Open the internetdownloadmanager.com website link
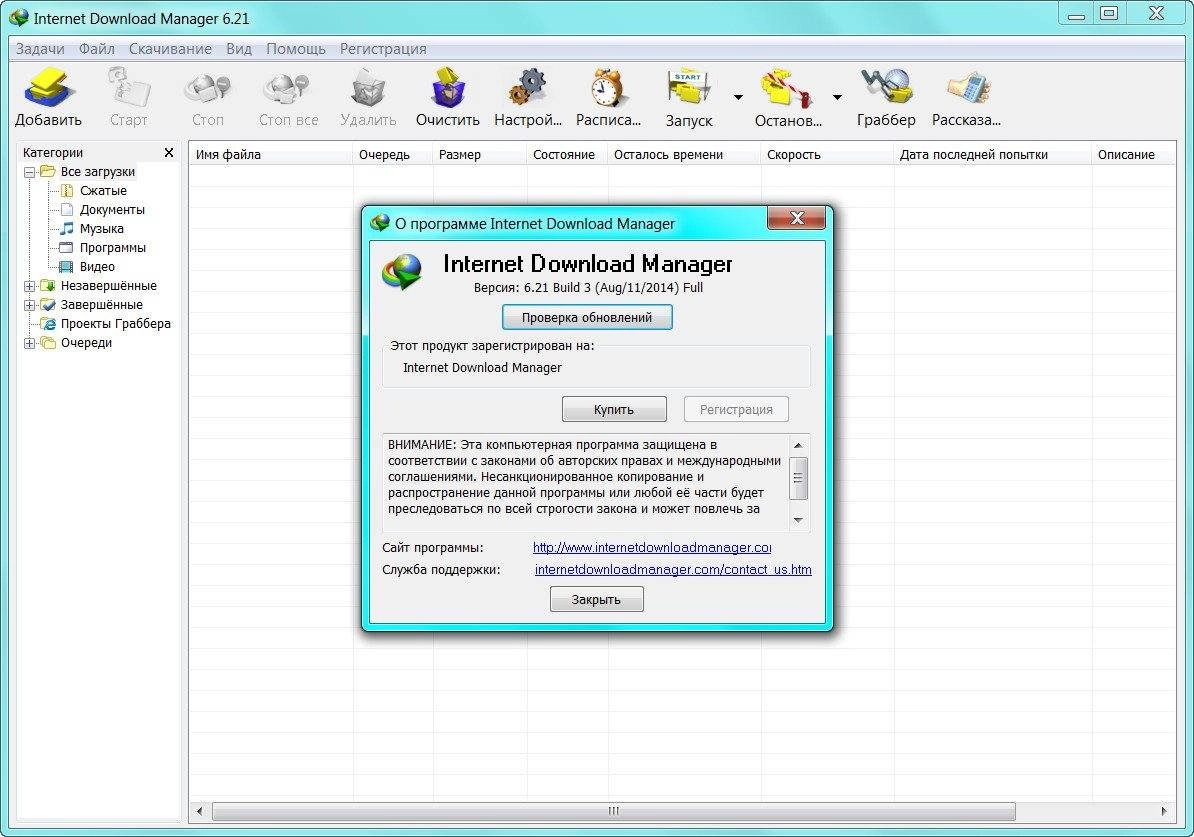Image resolution: width=1194 pixels, height=837 pixels. click(x=652, y=548)
